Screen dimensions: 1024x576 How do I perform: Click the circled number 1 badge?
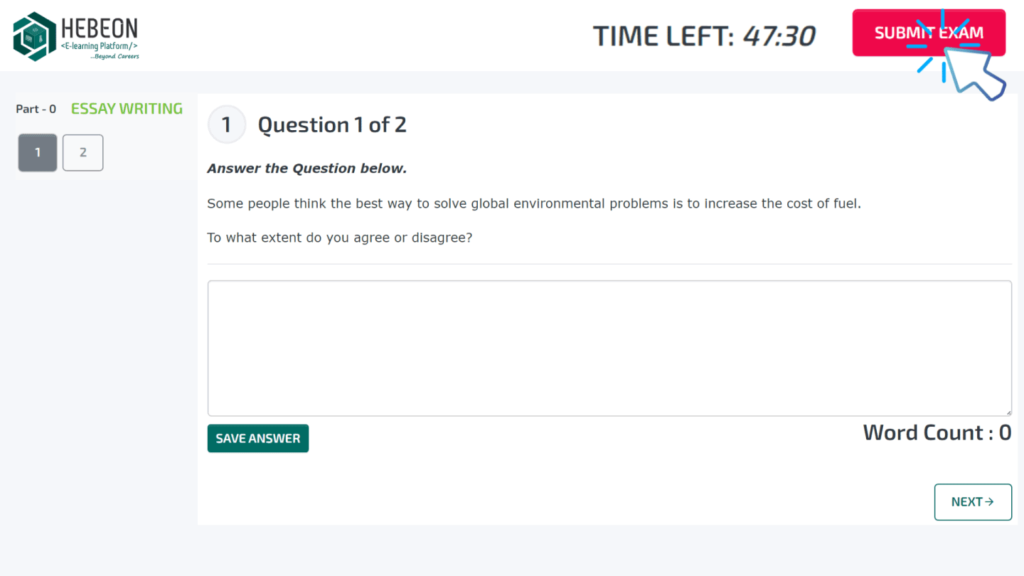[x=226, y=125]
